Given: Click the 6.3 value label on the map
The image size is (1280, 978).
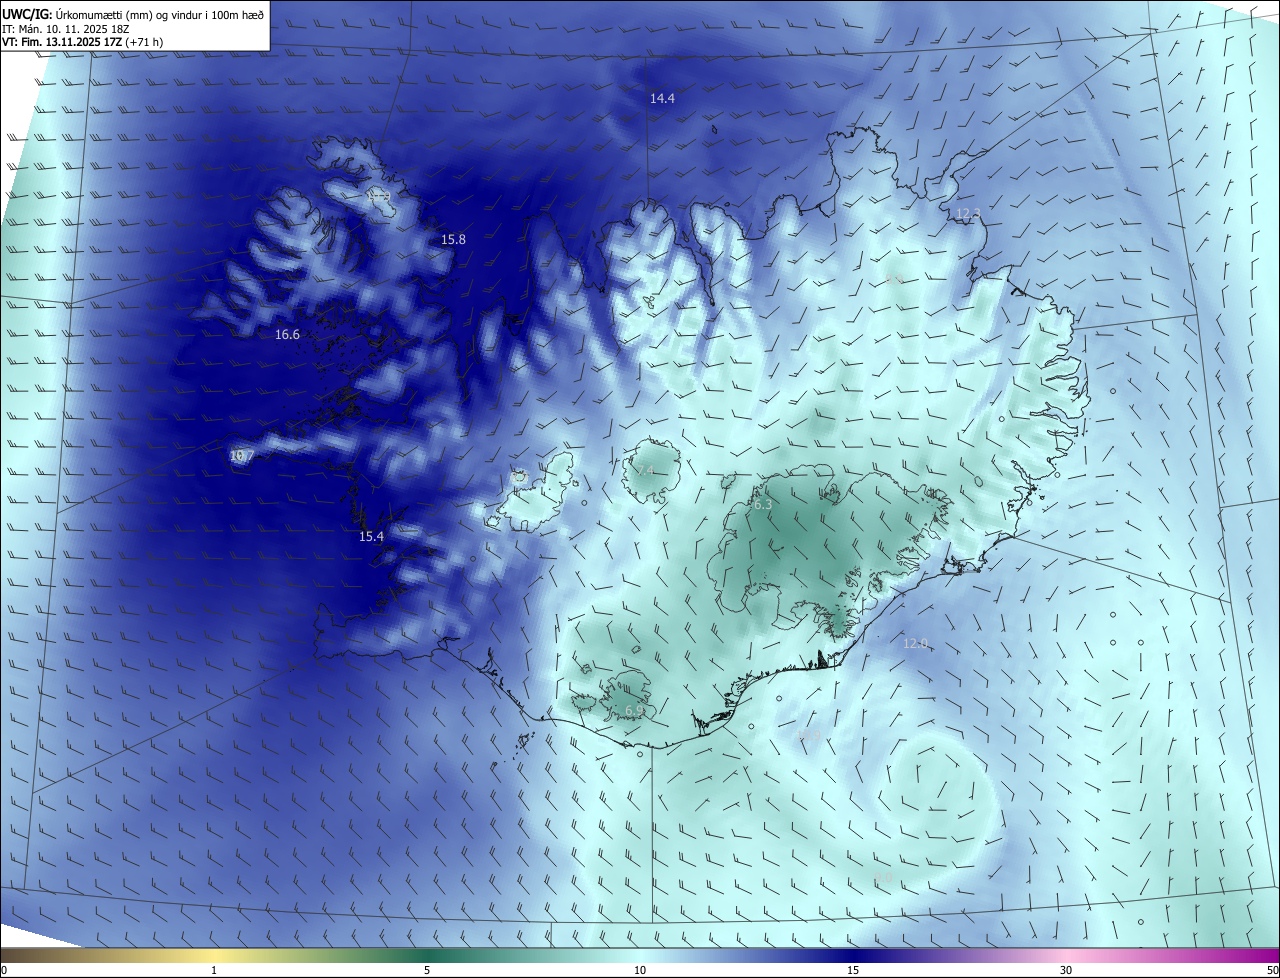Looking at the screenshot, I should coord(762,505).
